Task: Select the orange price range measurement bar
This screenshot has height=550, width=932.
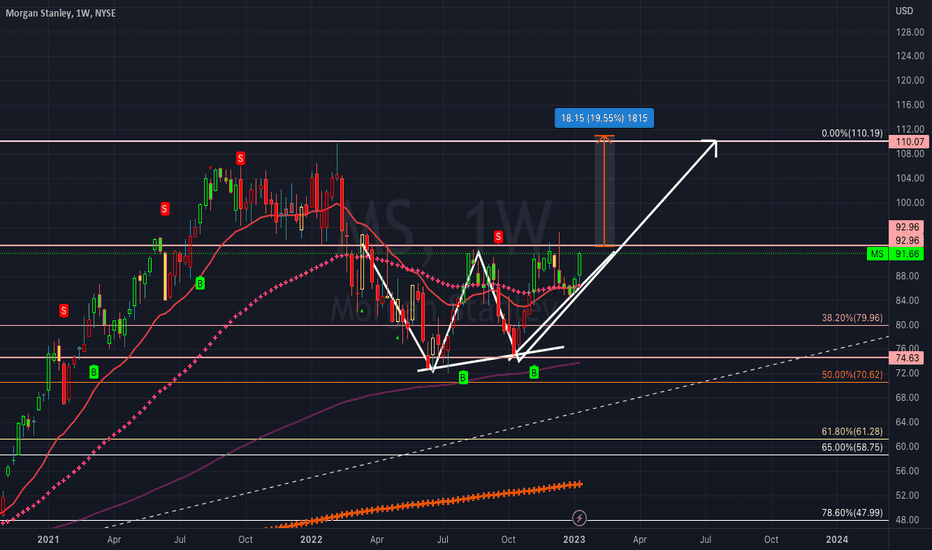Action: point(604,191)
